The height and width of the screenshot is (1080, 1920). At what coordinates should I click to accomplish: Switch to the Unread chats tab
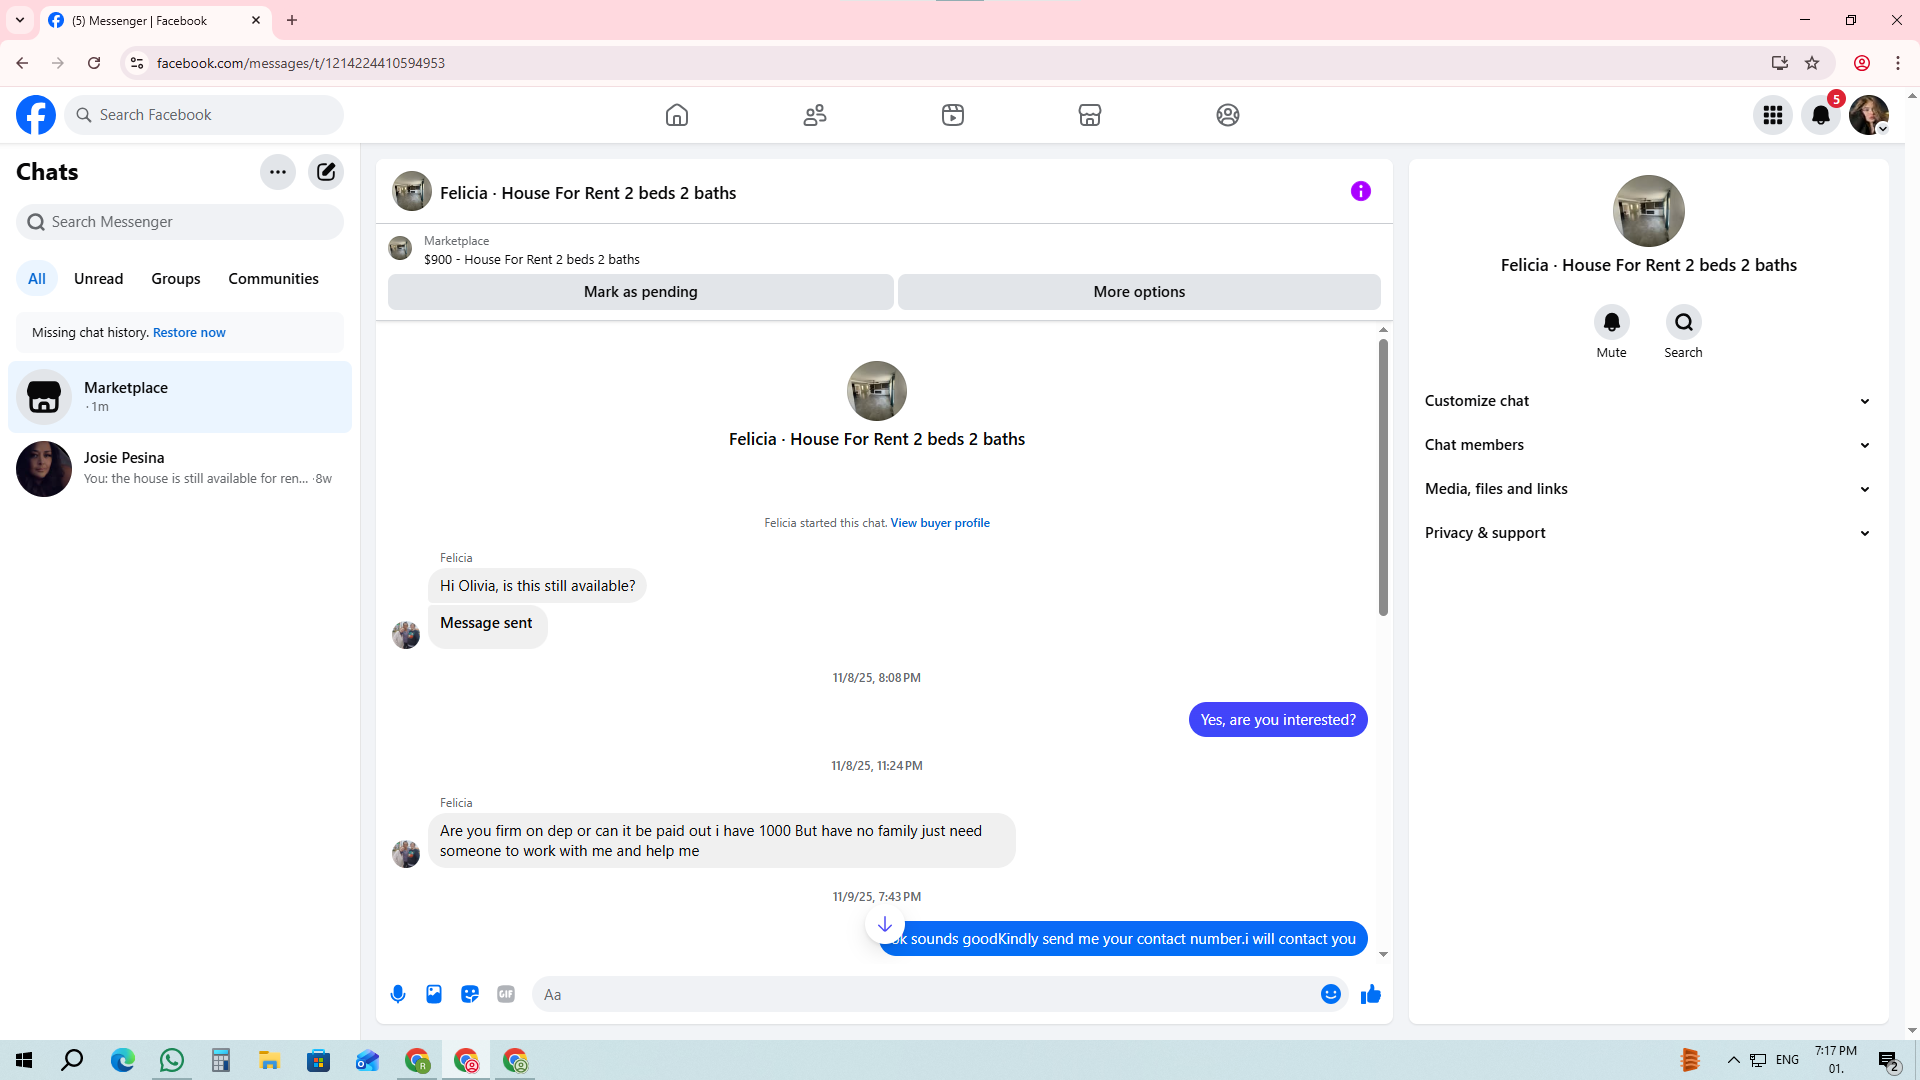click(98, 279)
